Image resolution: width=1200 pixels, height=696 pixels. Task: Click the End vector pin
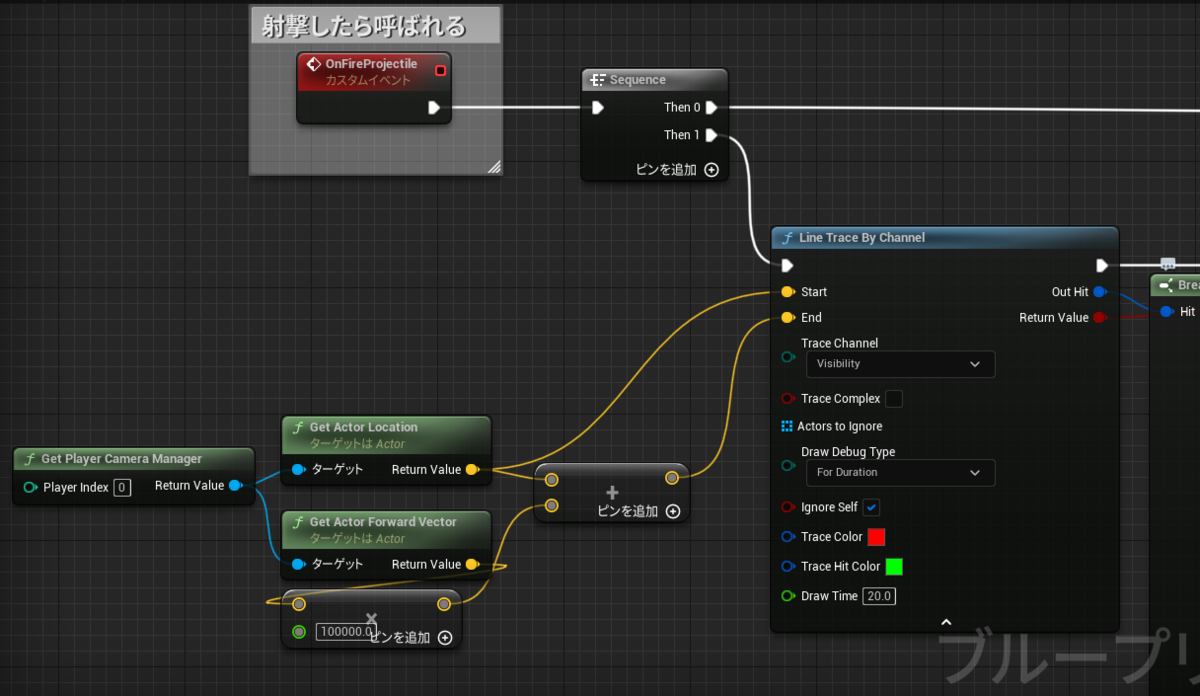(x=788, y=318)
